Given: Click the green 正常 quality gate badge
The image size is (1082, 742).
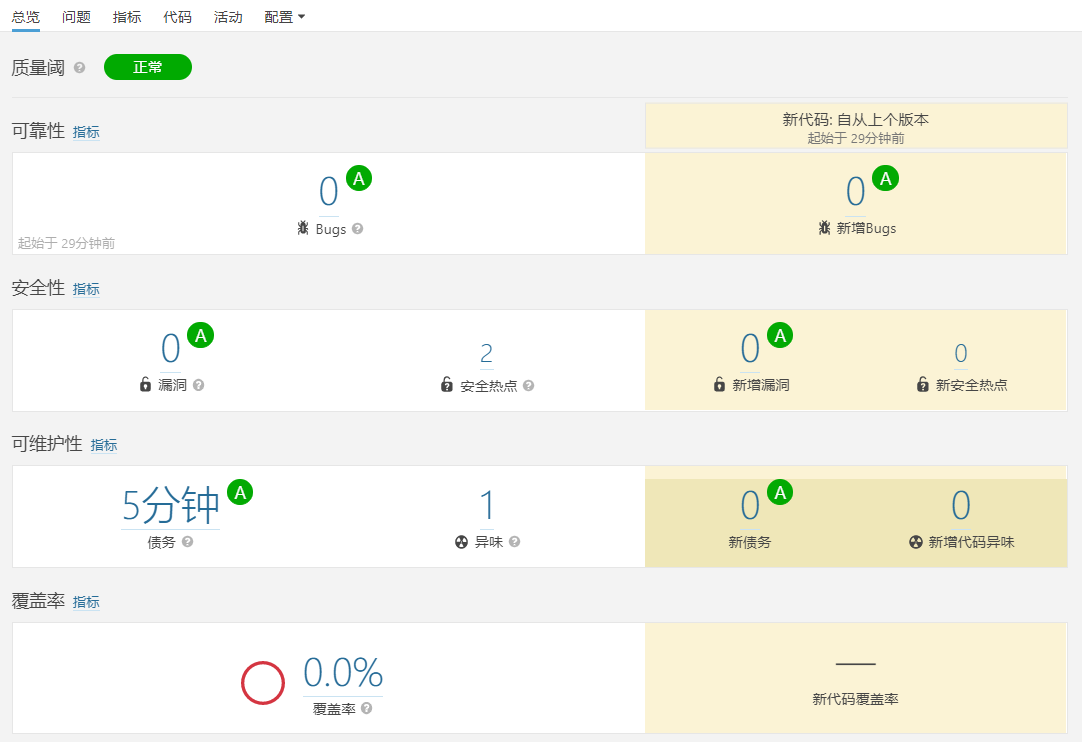Looking at the screenshot, I should (148, 67).
